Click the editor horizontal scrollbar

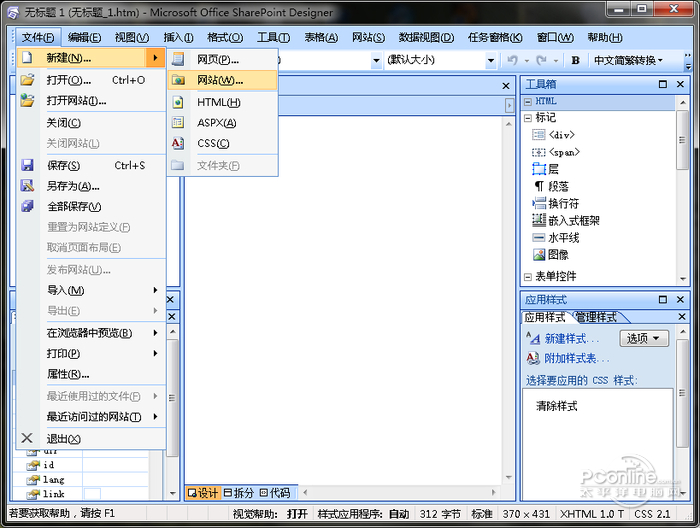pos(400,492)
